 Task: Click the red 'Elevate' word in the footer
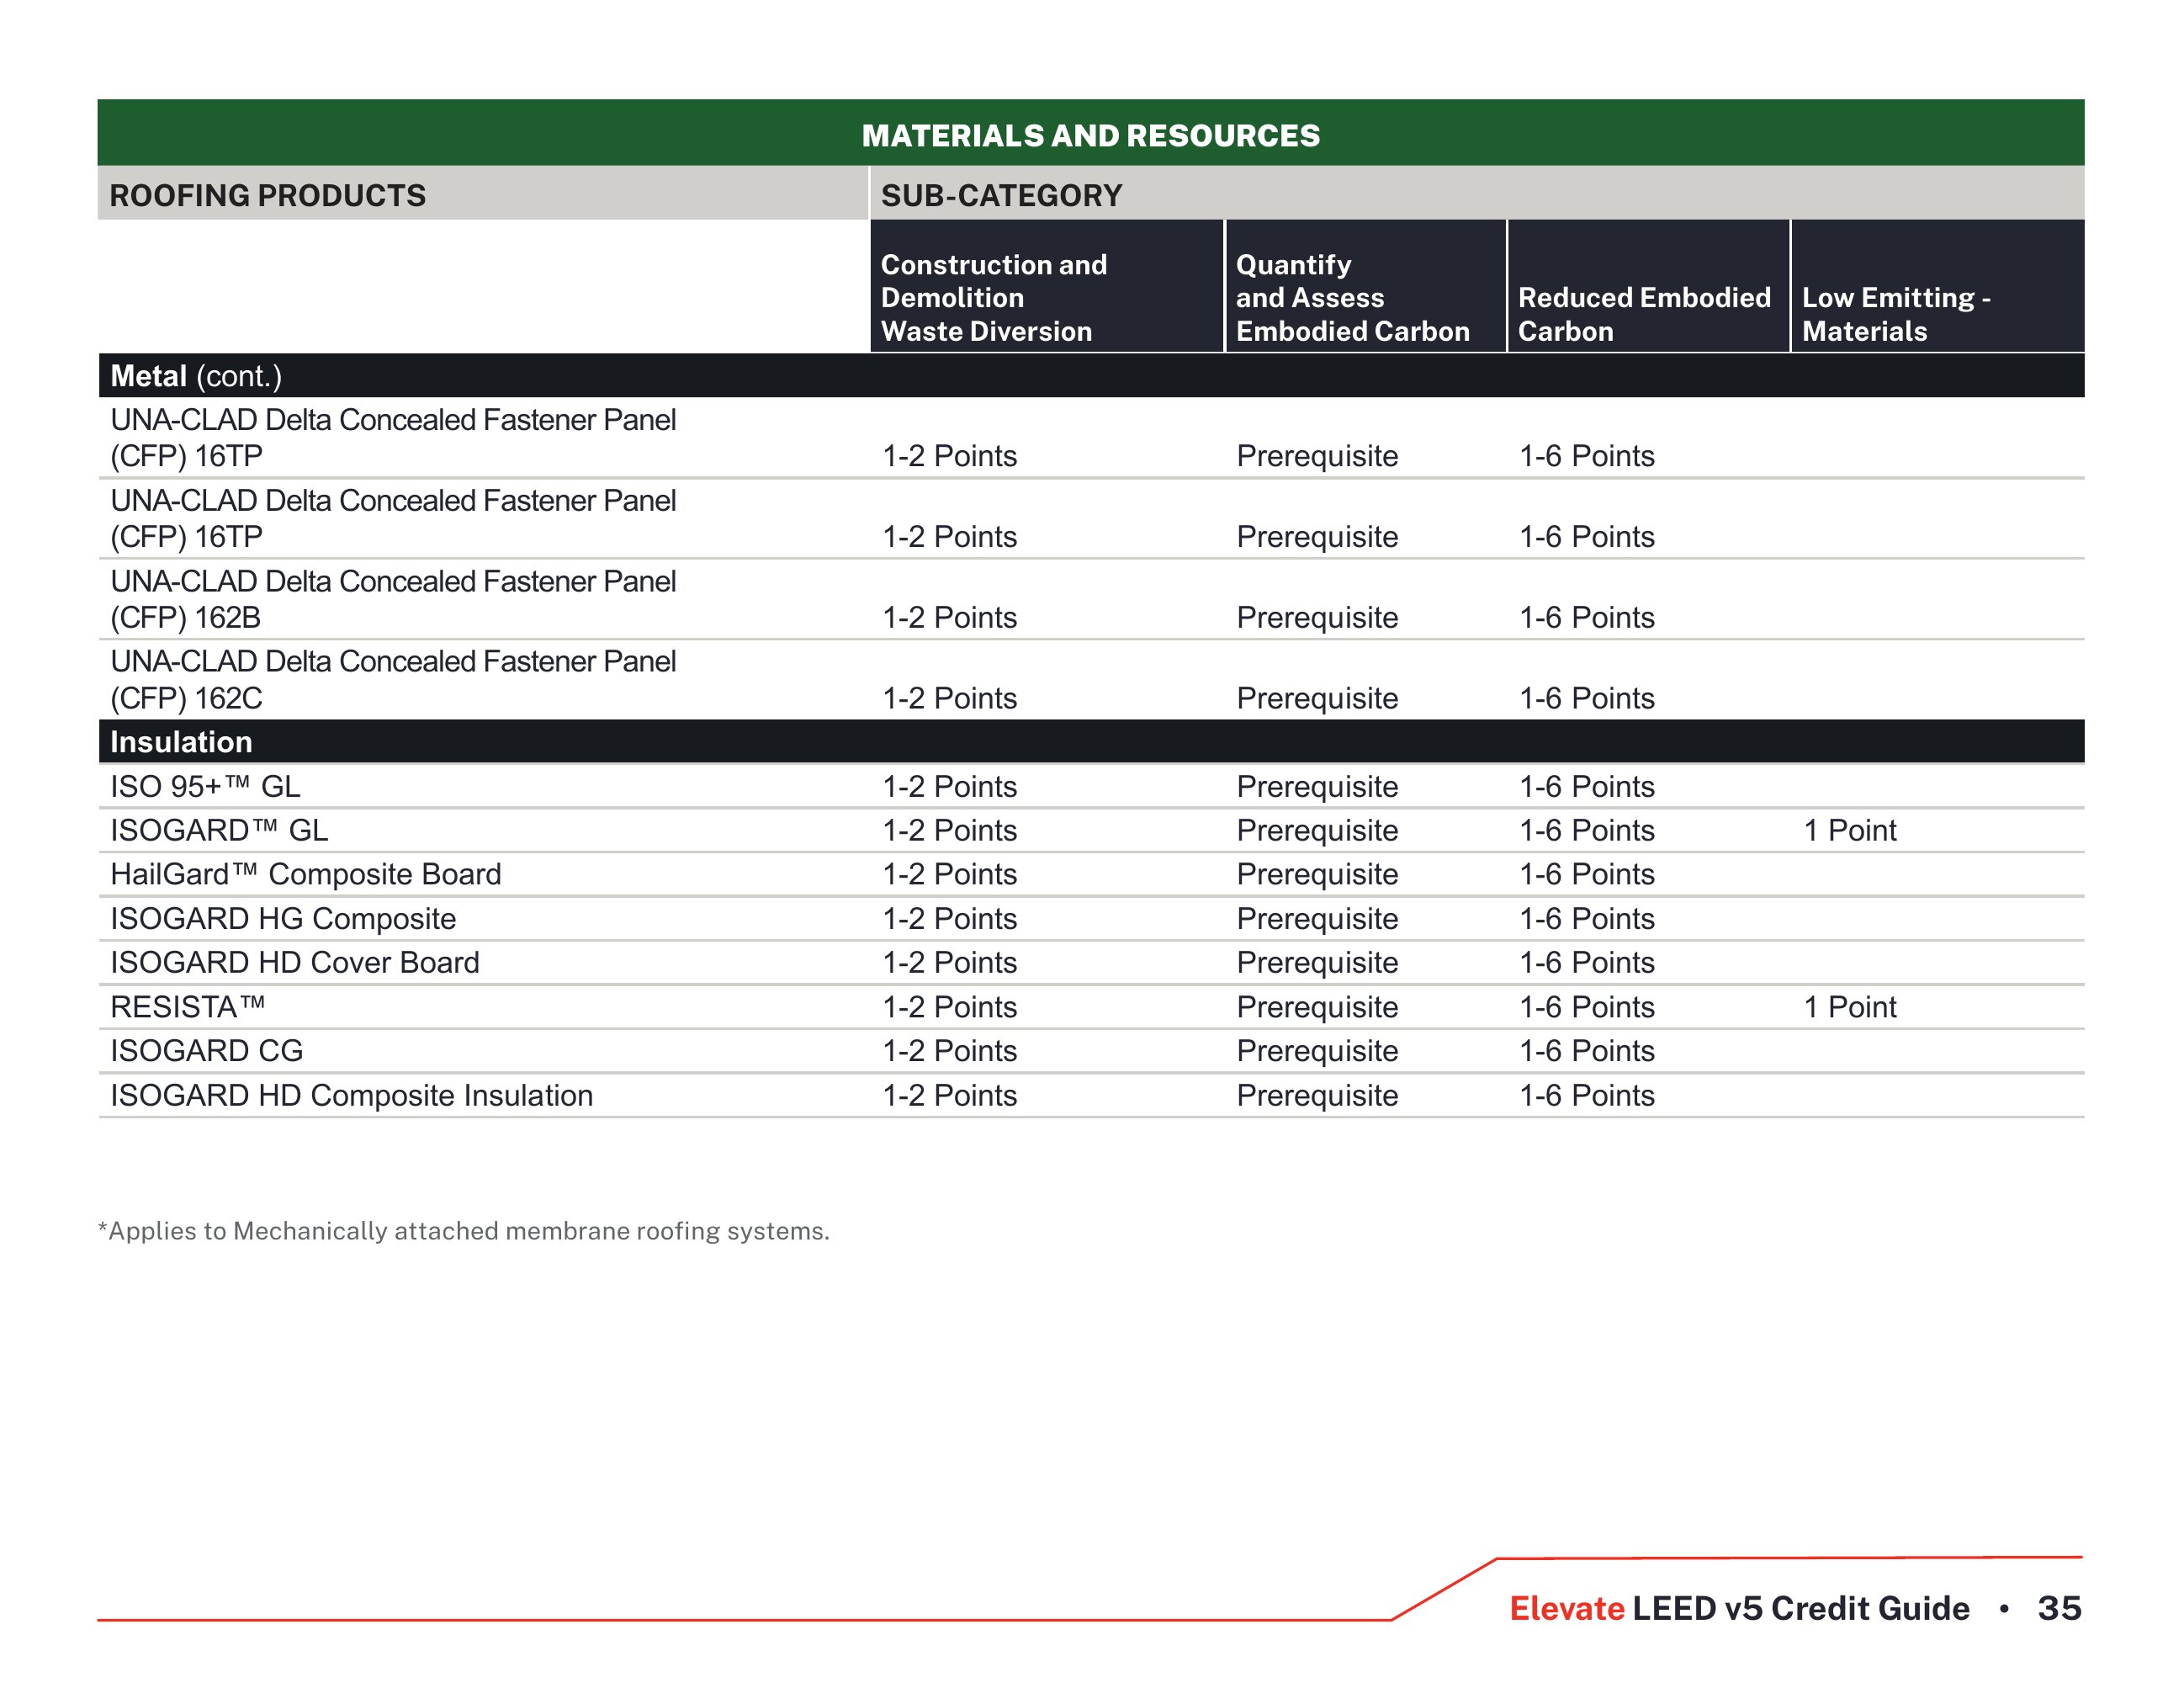click(1566, 1608)
